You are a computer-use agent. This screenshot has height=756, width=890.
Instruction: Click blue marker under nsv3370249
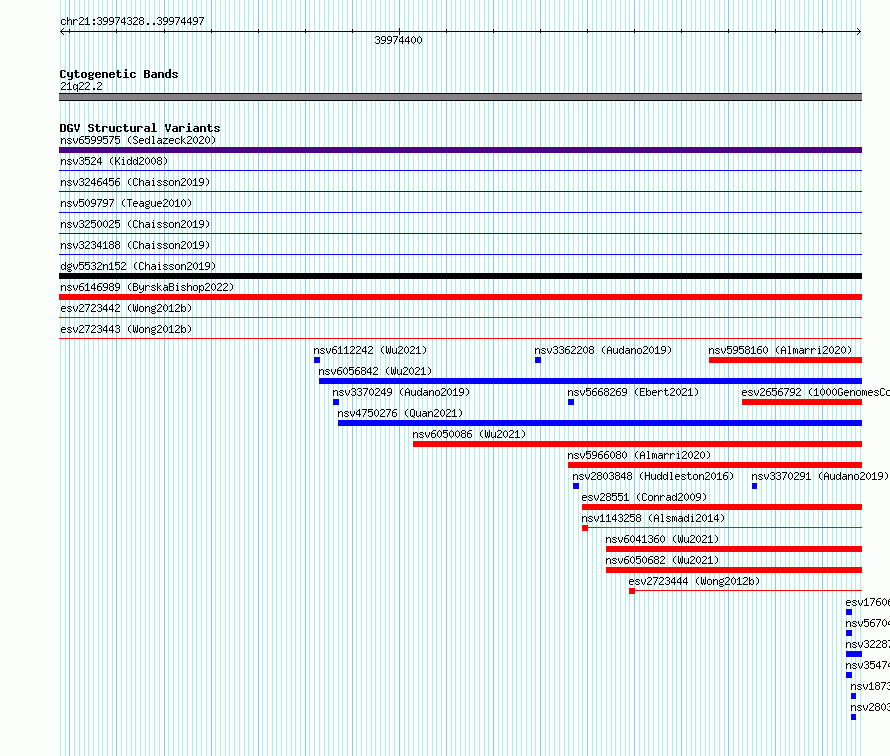pyautogui.click(x=336, y=402)
